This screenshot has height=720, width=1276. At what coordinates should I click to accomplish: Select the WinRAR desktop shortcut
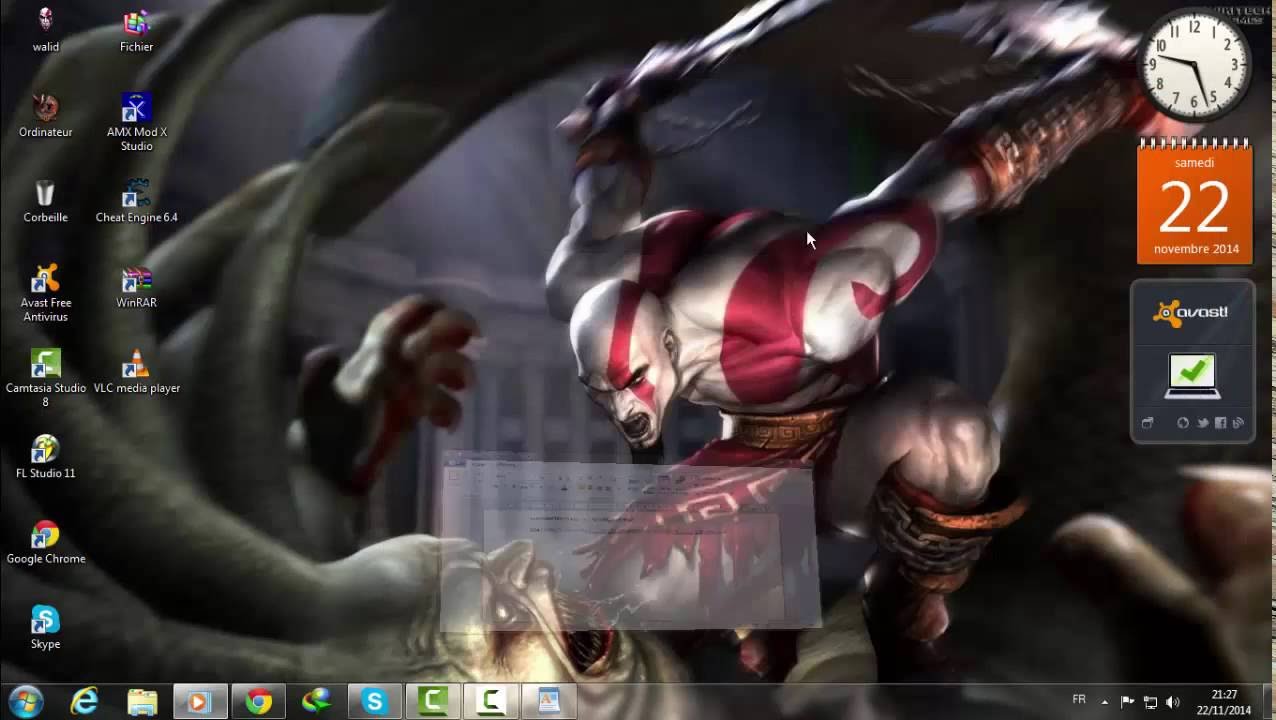136,285
